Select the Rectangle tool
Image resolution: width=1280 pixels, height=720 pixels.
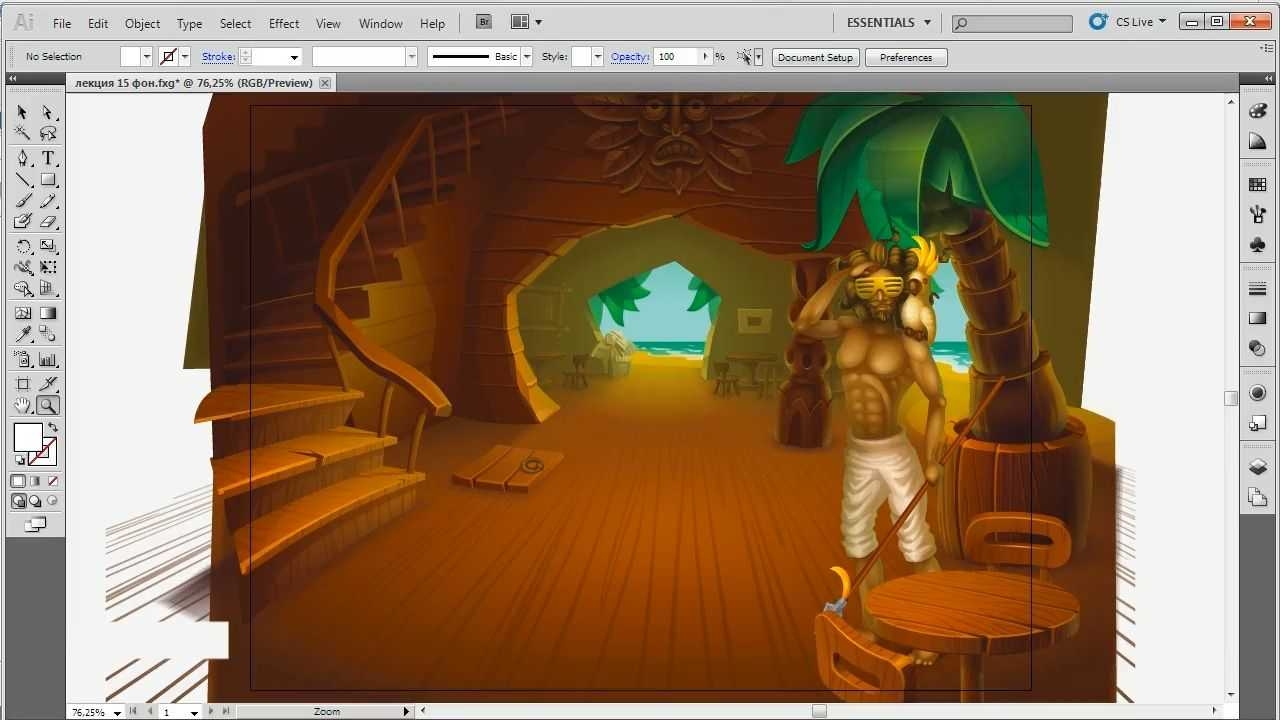(x=47, y=180)
